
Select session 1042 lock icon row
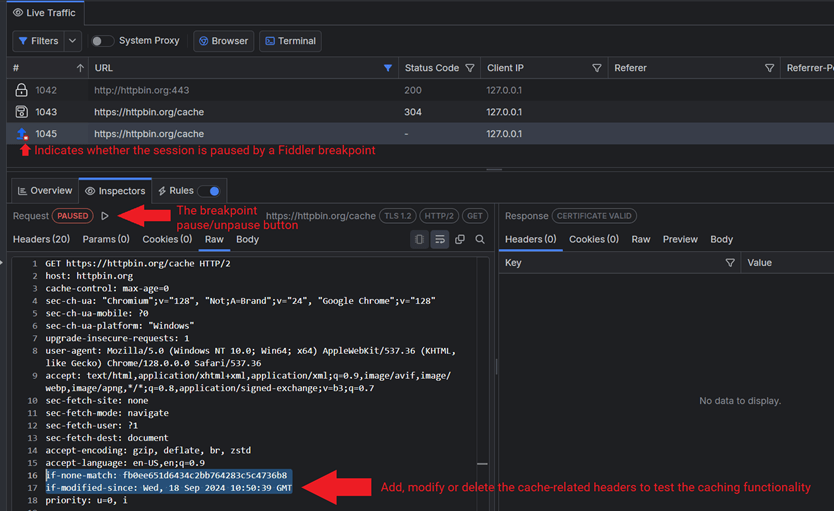coord(21,90)
